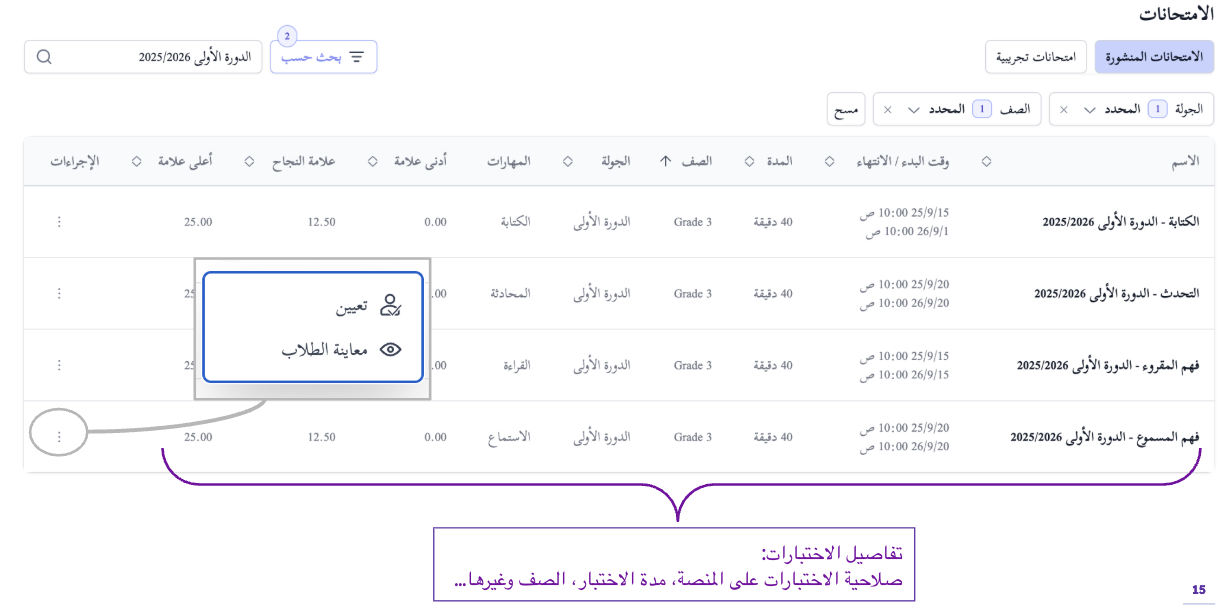The image size is (1228, 616).
Task: Open actions menu for فهم المقروء row
Action: click(x=59, y=365)
